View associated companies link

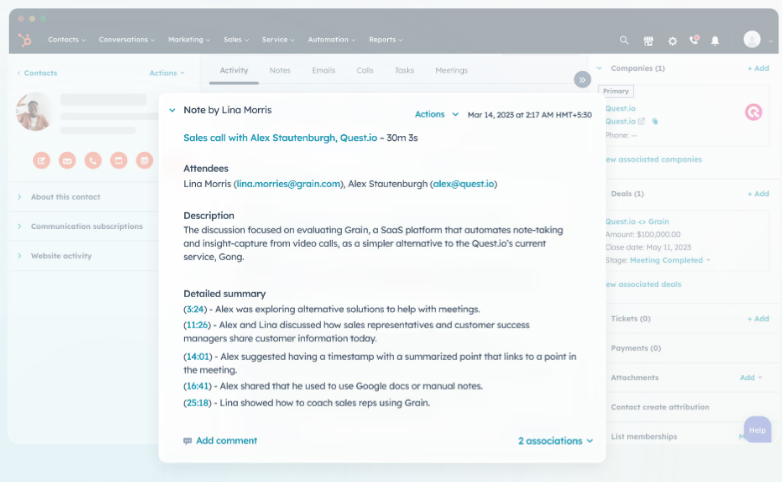tap(653, 160)
